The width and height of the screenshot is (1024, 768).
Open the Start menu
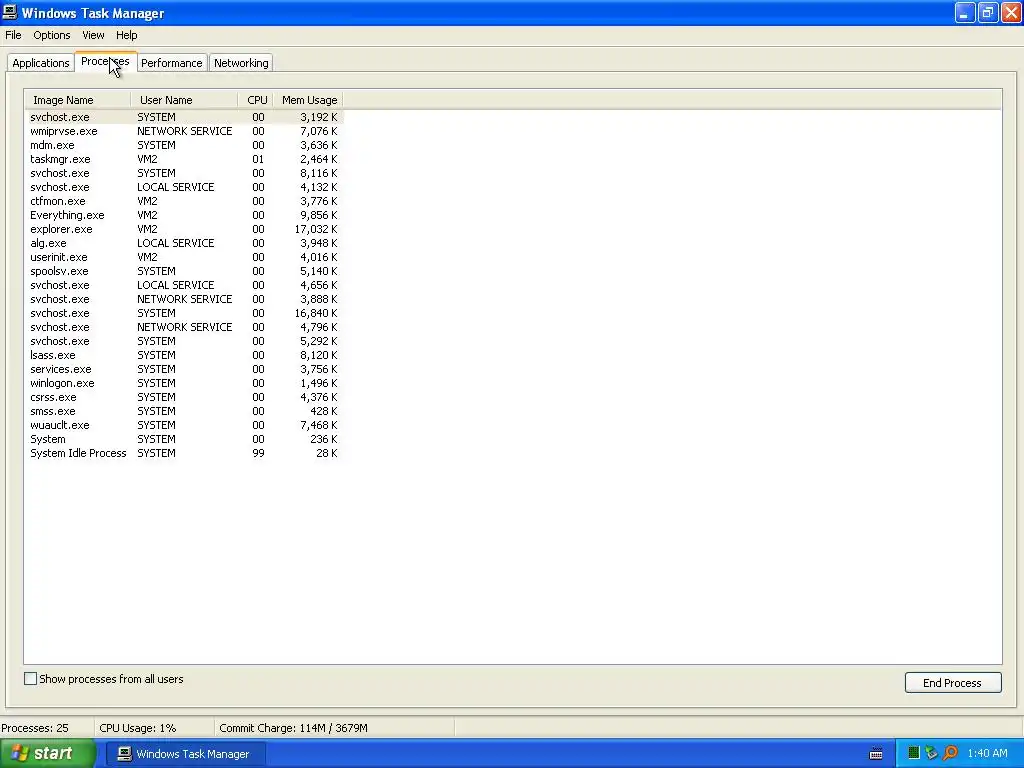[x=48, y=753]
